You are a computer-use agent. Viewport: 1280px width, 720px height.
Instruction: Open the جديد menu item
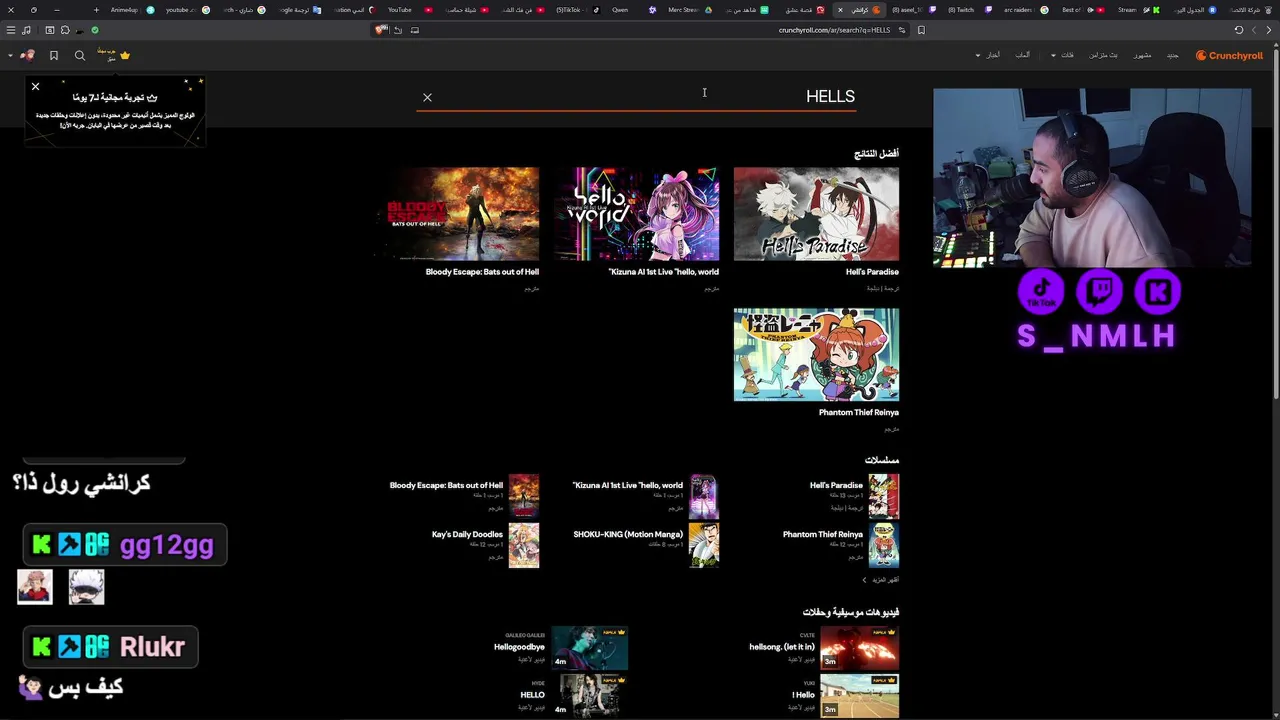pyautogui.click(x=1173, y=56)
